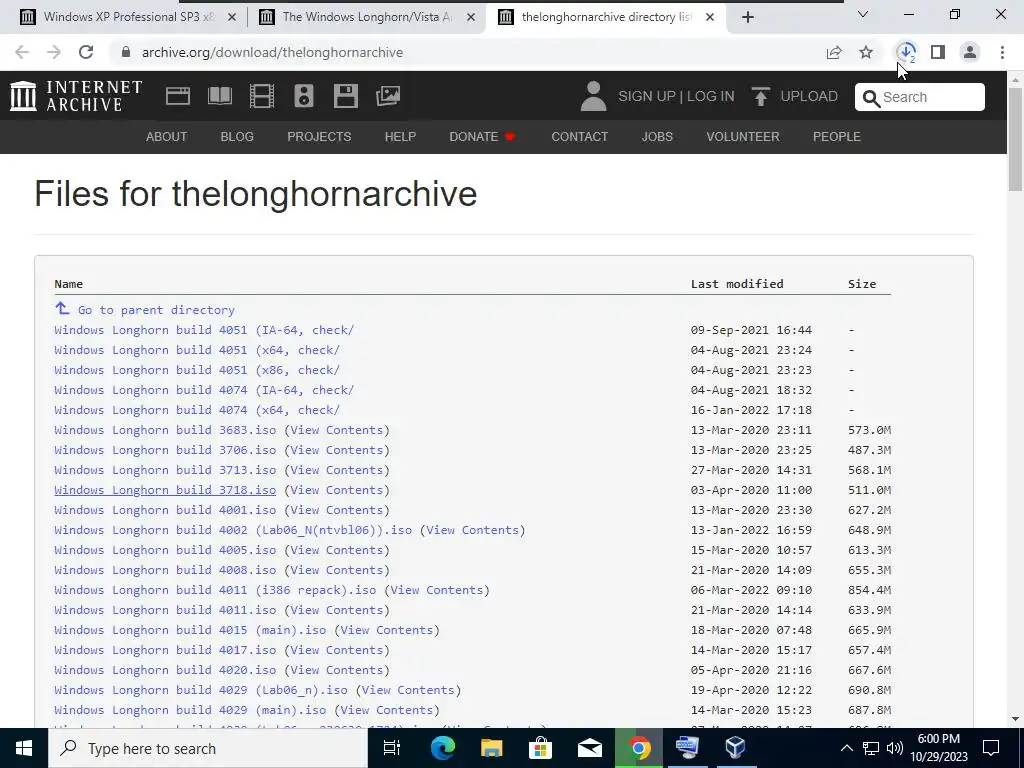Viewport: 1024px width, 768px height.
Task: Go to parent directory
Action: pyautogui.click(x=156, y=310)
